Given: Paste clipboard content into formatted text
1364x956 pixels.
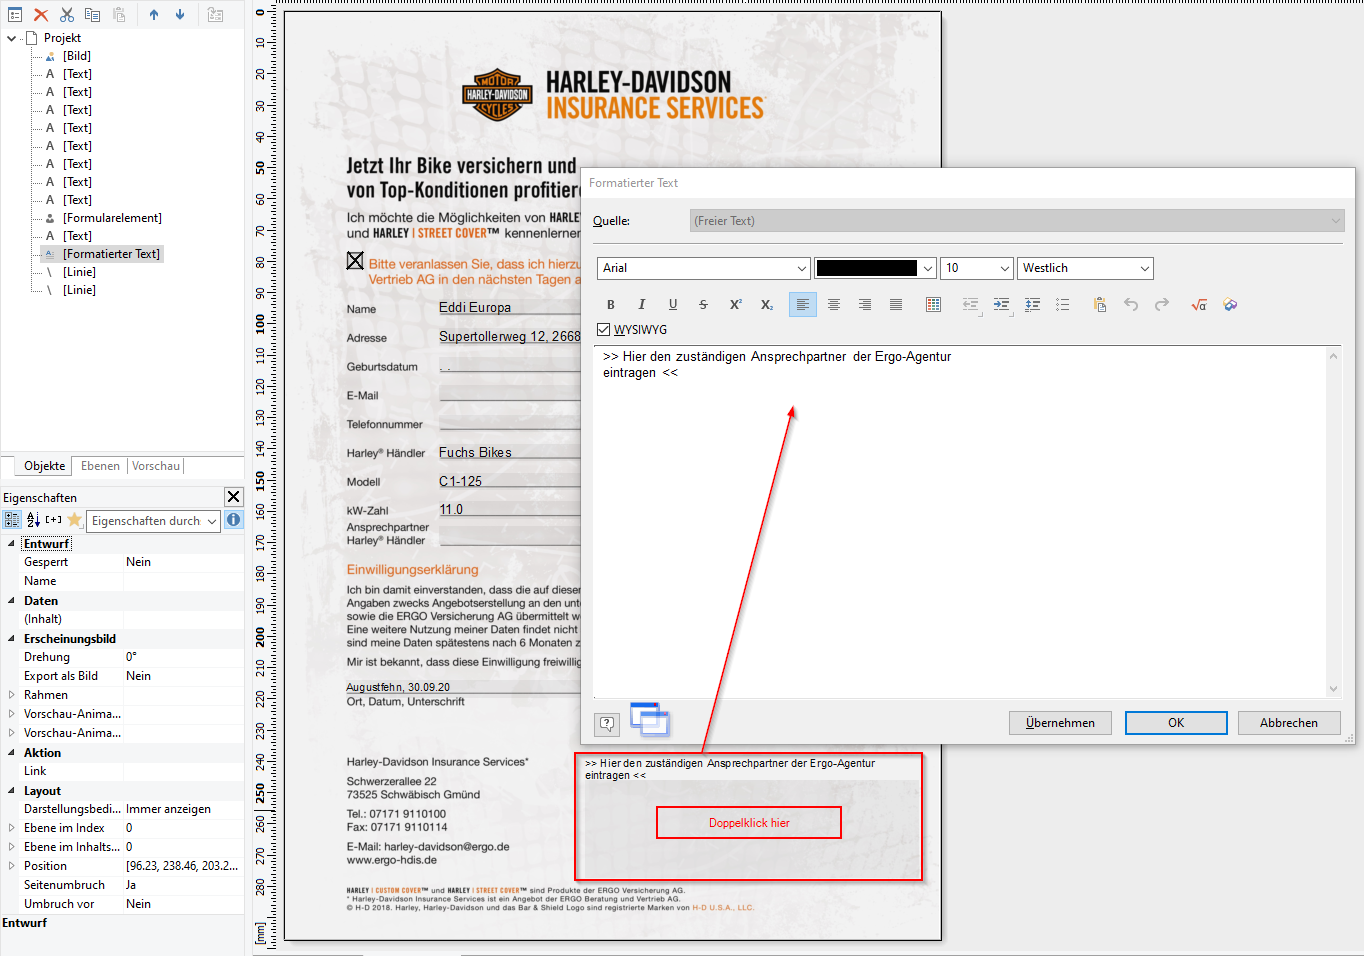Looking at the screenshot, I should (x=1100, y=305).
